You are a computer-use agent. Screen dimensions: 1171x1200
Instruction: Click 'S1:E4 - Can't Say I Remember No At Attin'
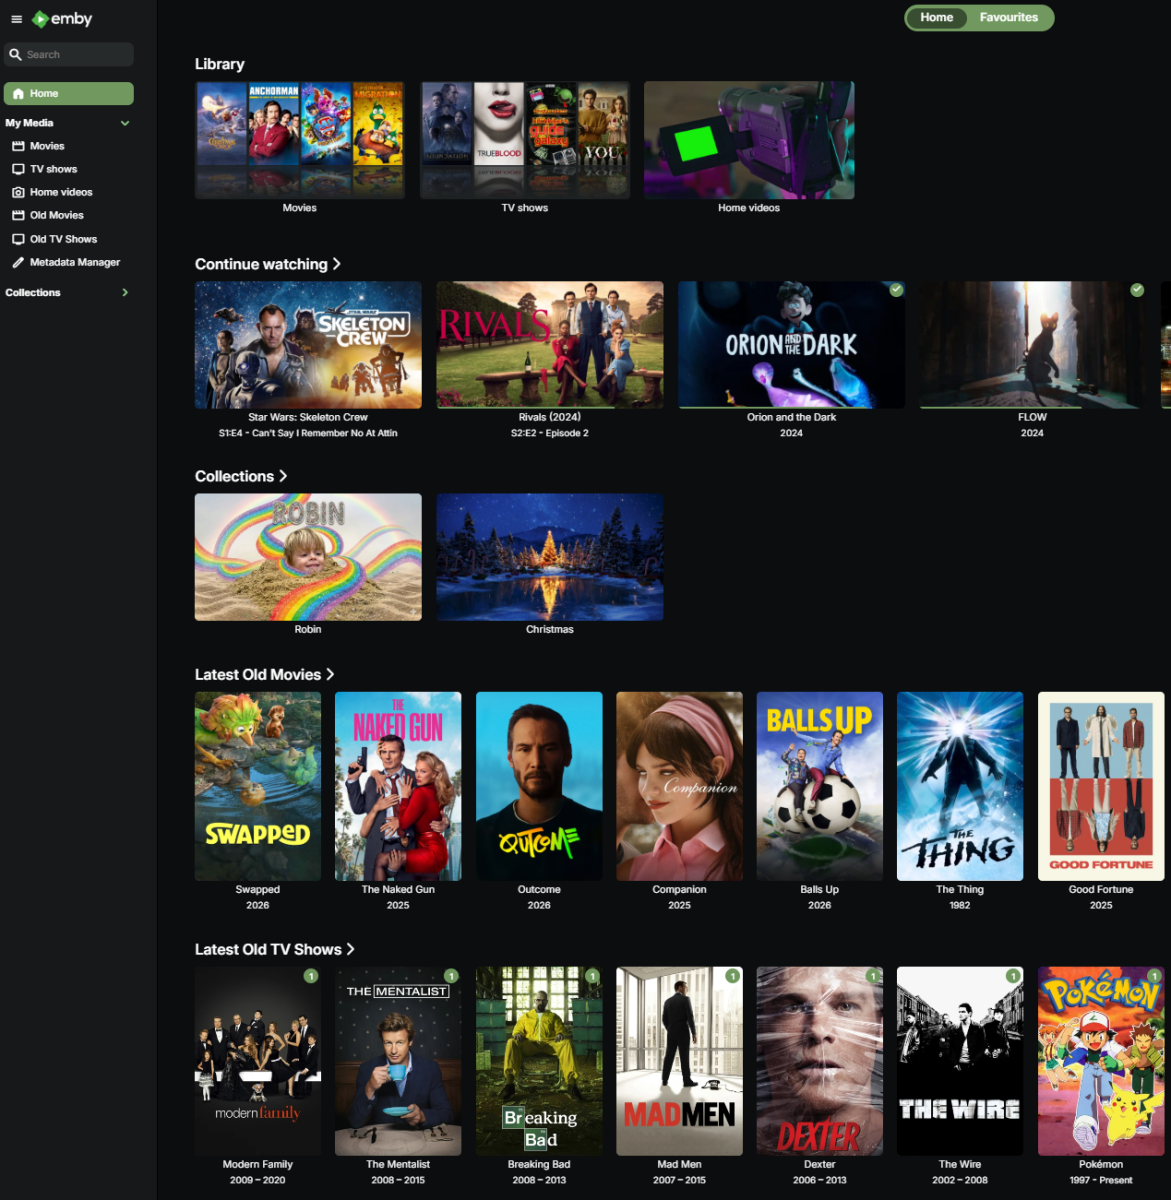[x=308, y=433]
